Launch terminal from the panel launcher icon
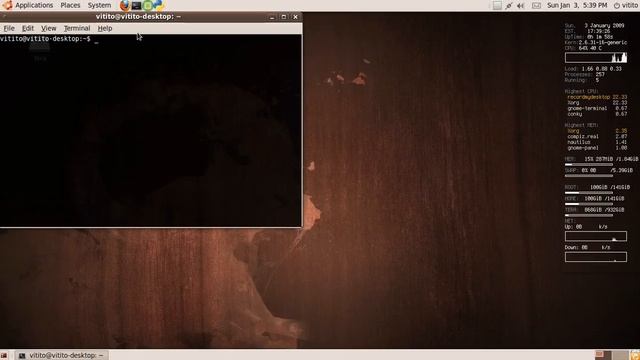640x360 pixels. click(x=136, y=5)
